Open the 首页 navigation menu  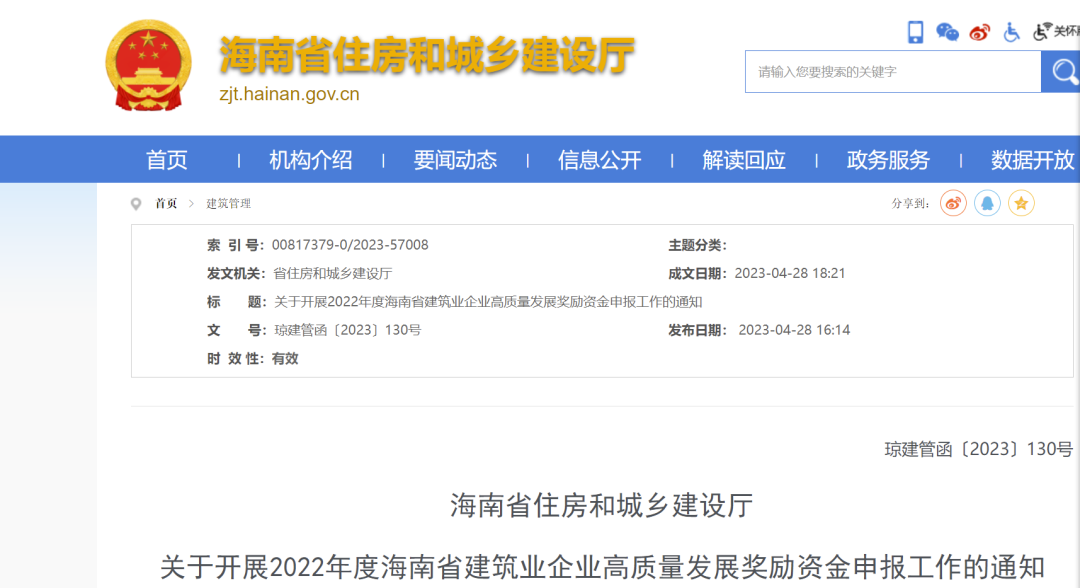coord(166,159)
